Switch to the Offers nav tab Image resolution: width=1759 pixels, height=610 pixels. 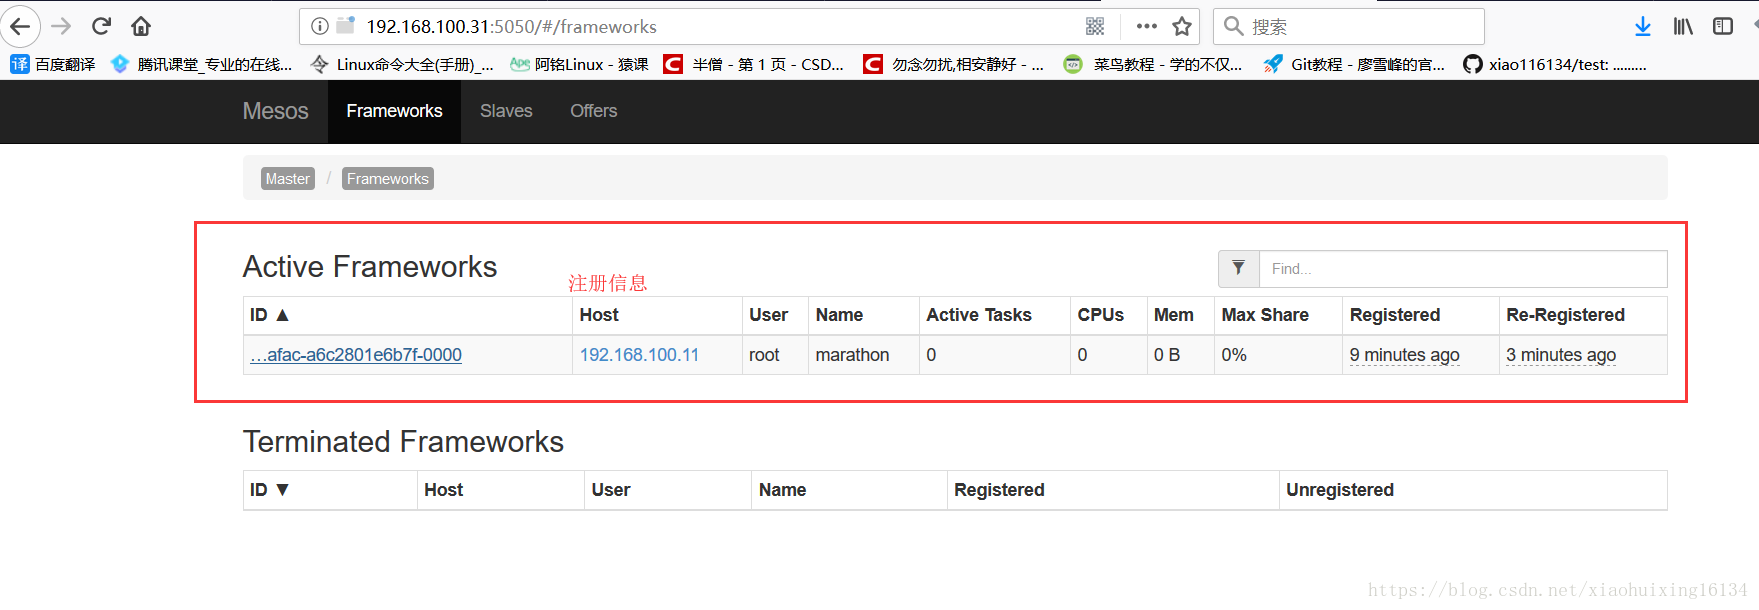pyautogui.click(x=593, y=111)
